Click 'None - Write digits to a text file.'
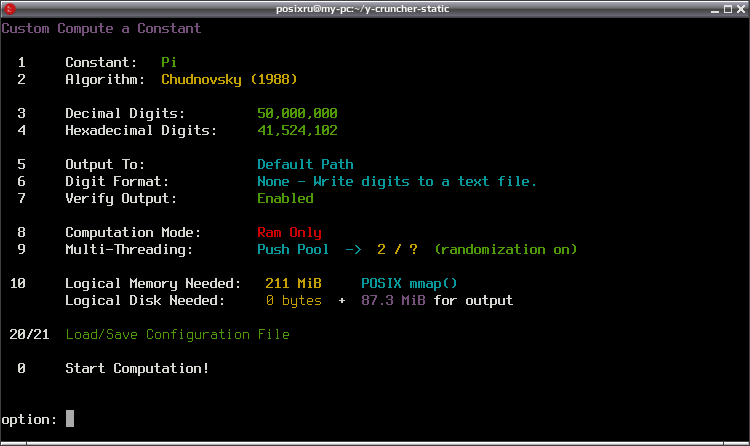 pyautogui.click(x=397, y=182)
